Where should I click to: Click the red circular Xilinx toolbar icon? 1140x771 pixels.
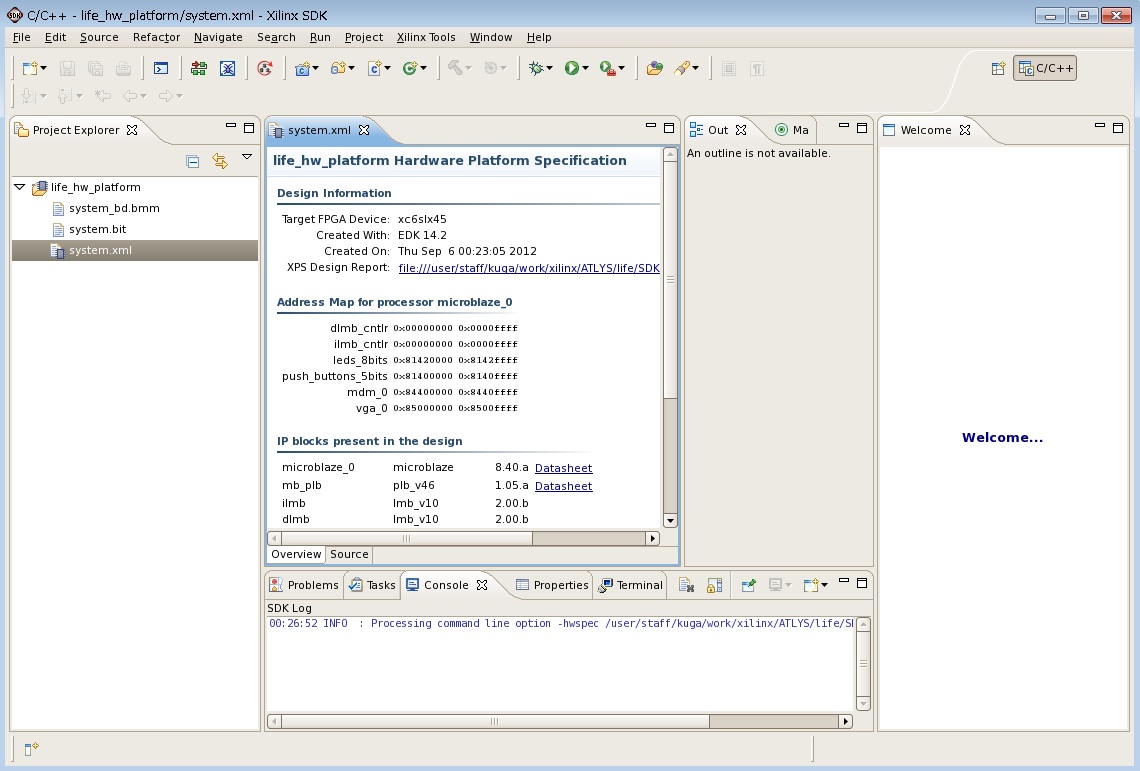(265, 68)
